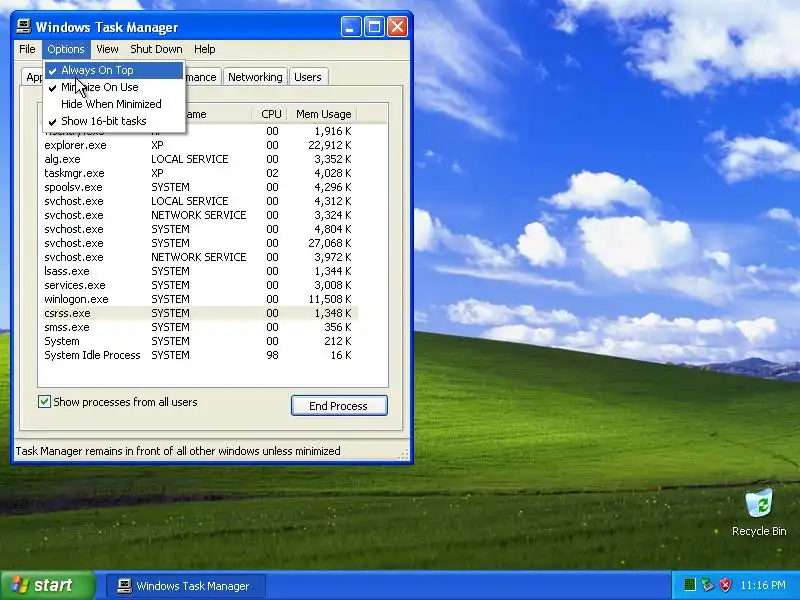Viewport: 800px width, 600px height.
Task: Click the 98 CPU value
Action: [x=272, y=355]
